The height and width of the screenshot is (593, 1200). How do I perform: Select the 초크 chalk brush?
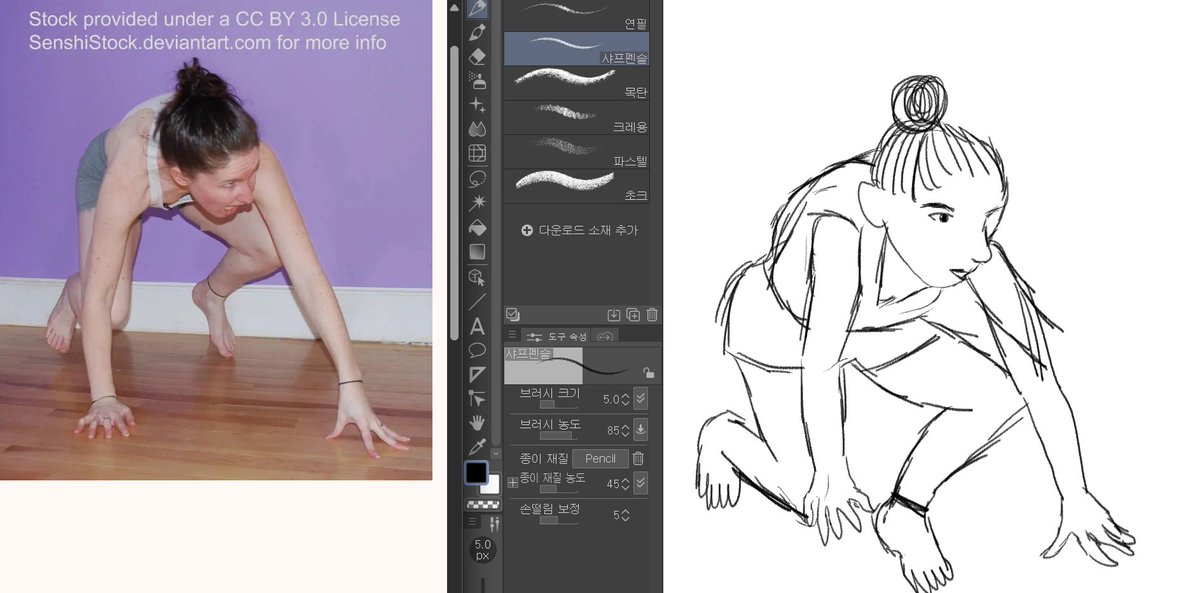coord(577,186)
